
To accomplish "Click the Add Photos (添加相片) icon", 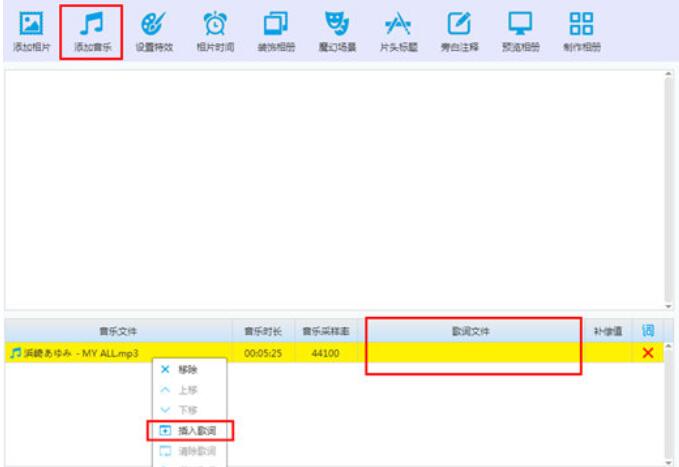I will click(x=28, y=28).
